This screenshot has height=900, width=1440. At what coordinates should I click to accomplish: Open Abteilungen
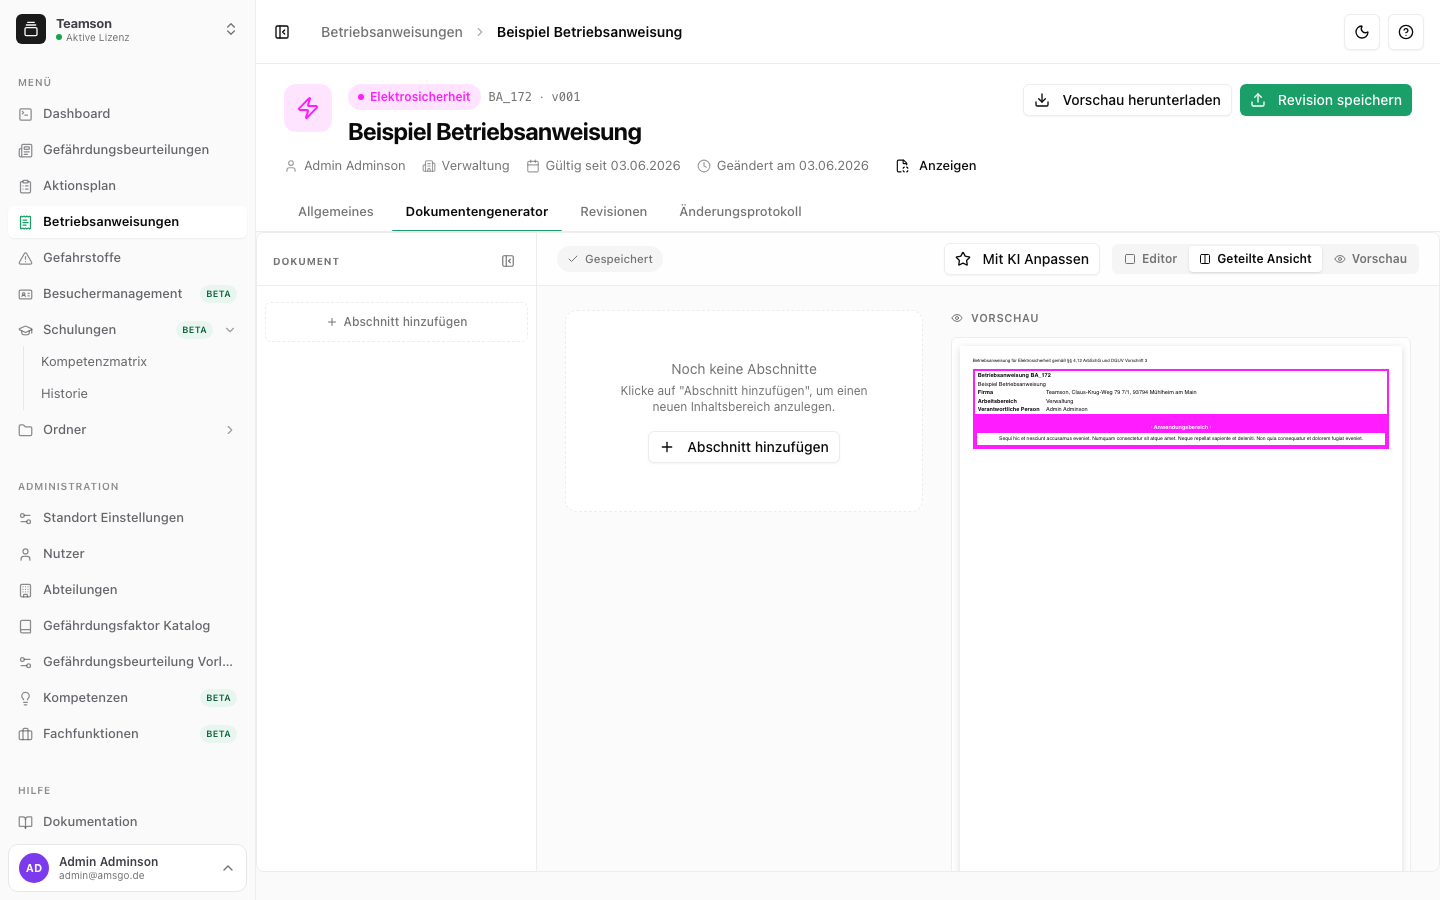[x=127, y=590]
